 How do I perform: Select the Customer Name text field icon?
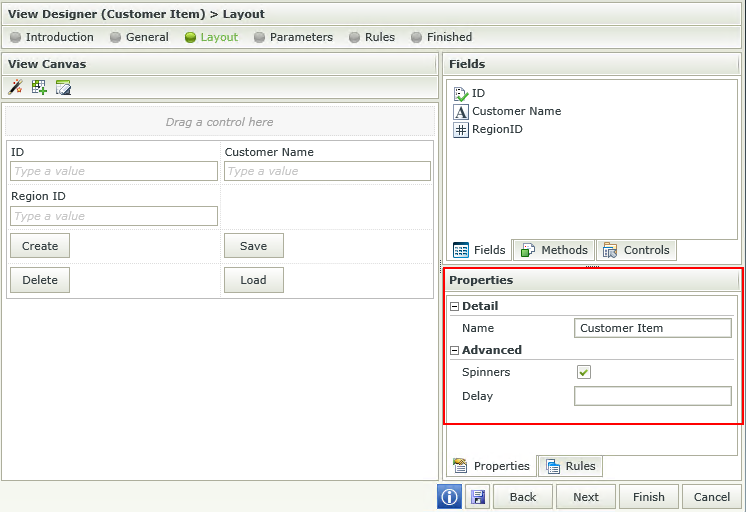(x=461, y=112)
